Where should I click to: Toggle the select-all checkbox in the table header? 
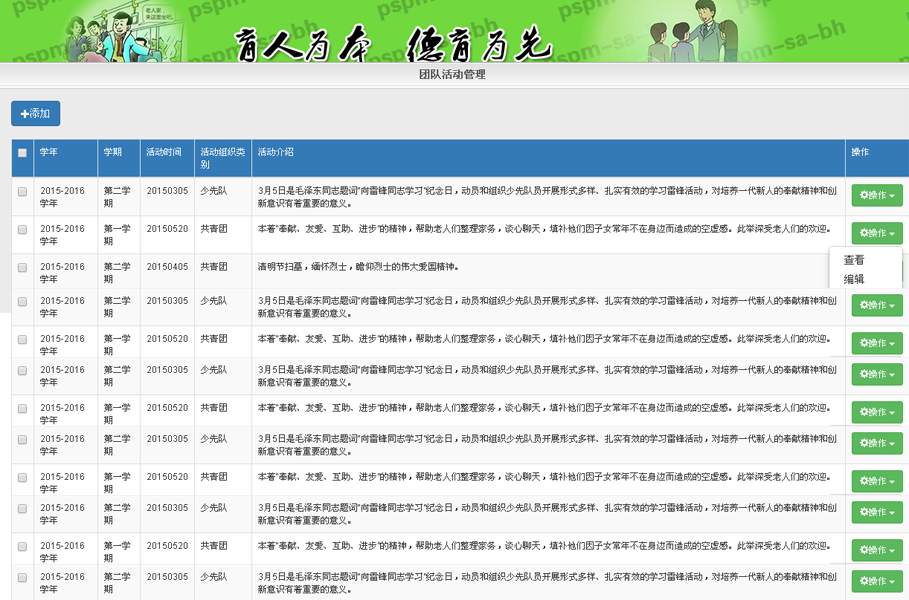tap(22, 151)
